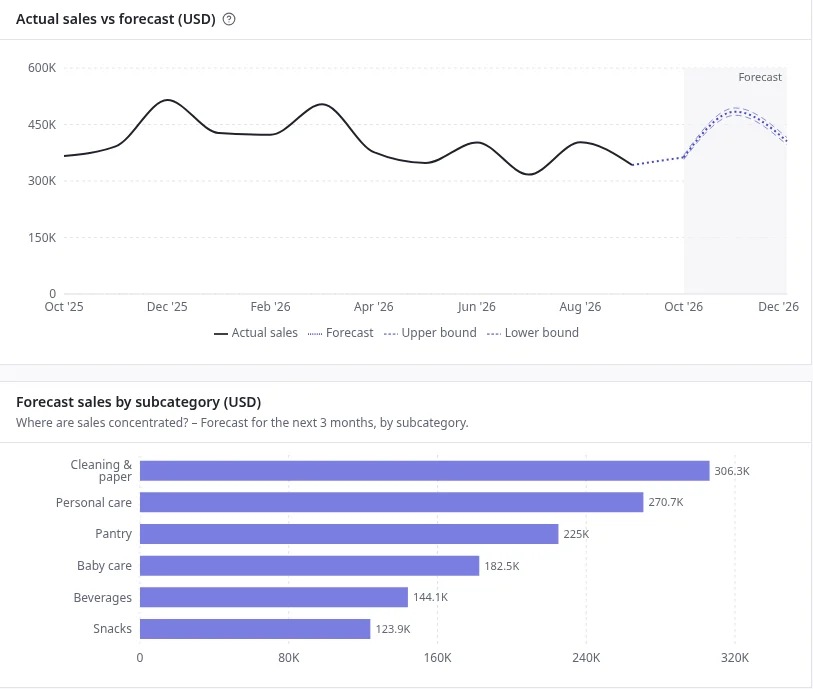Screen dimensions: 813x689
Task: Select the Snacks bar
Action: tap(255, 629)
